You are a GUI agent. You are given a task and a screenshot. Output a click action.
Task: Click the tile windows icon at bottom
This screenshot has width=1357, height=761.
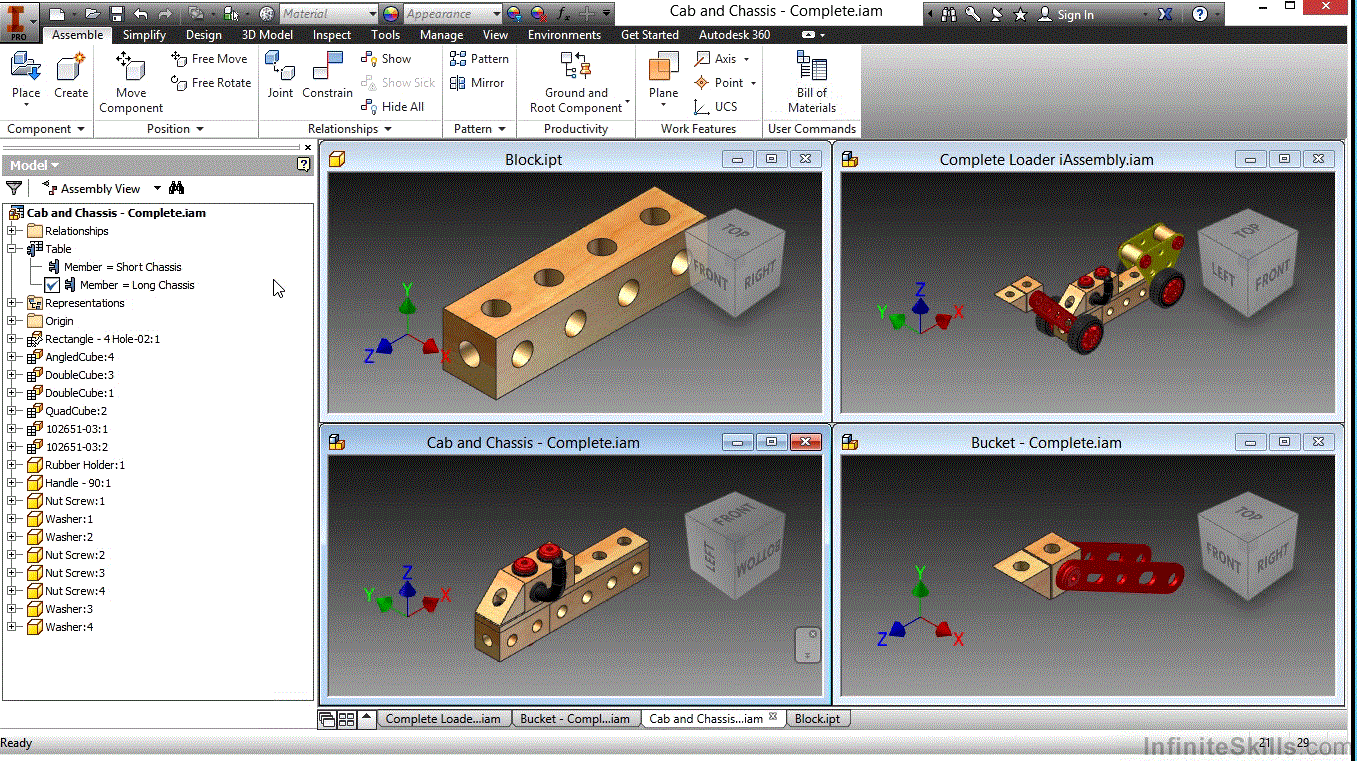point(346,719)
